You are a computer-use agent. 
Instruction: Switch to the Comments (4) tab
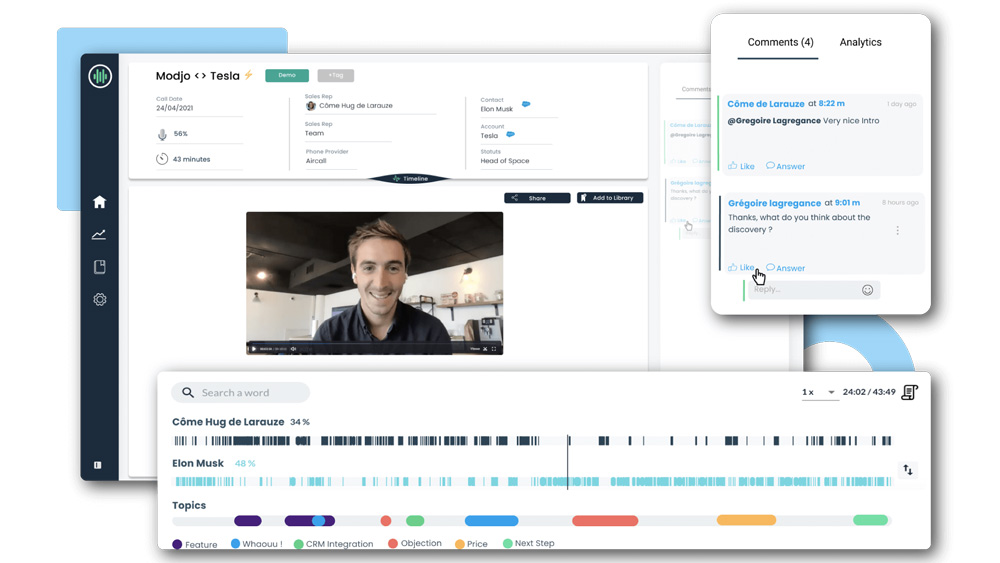pos(780,42)
